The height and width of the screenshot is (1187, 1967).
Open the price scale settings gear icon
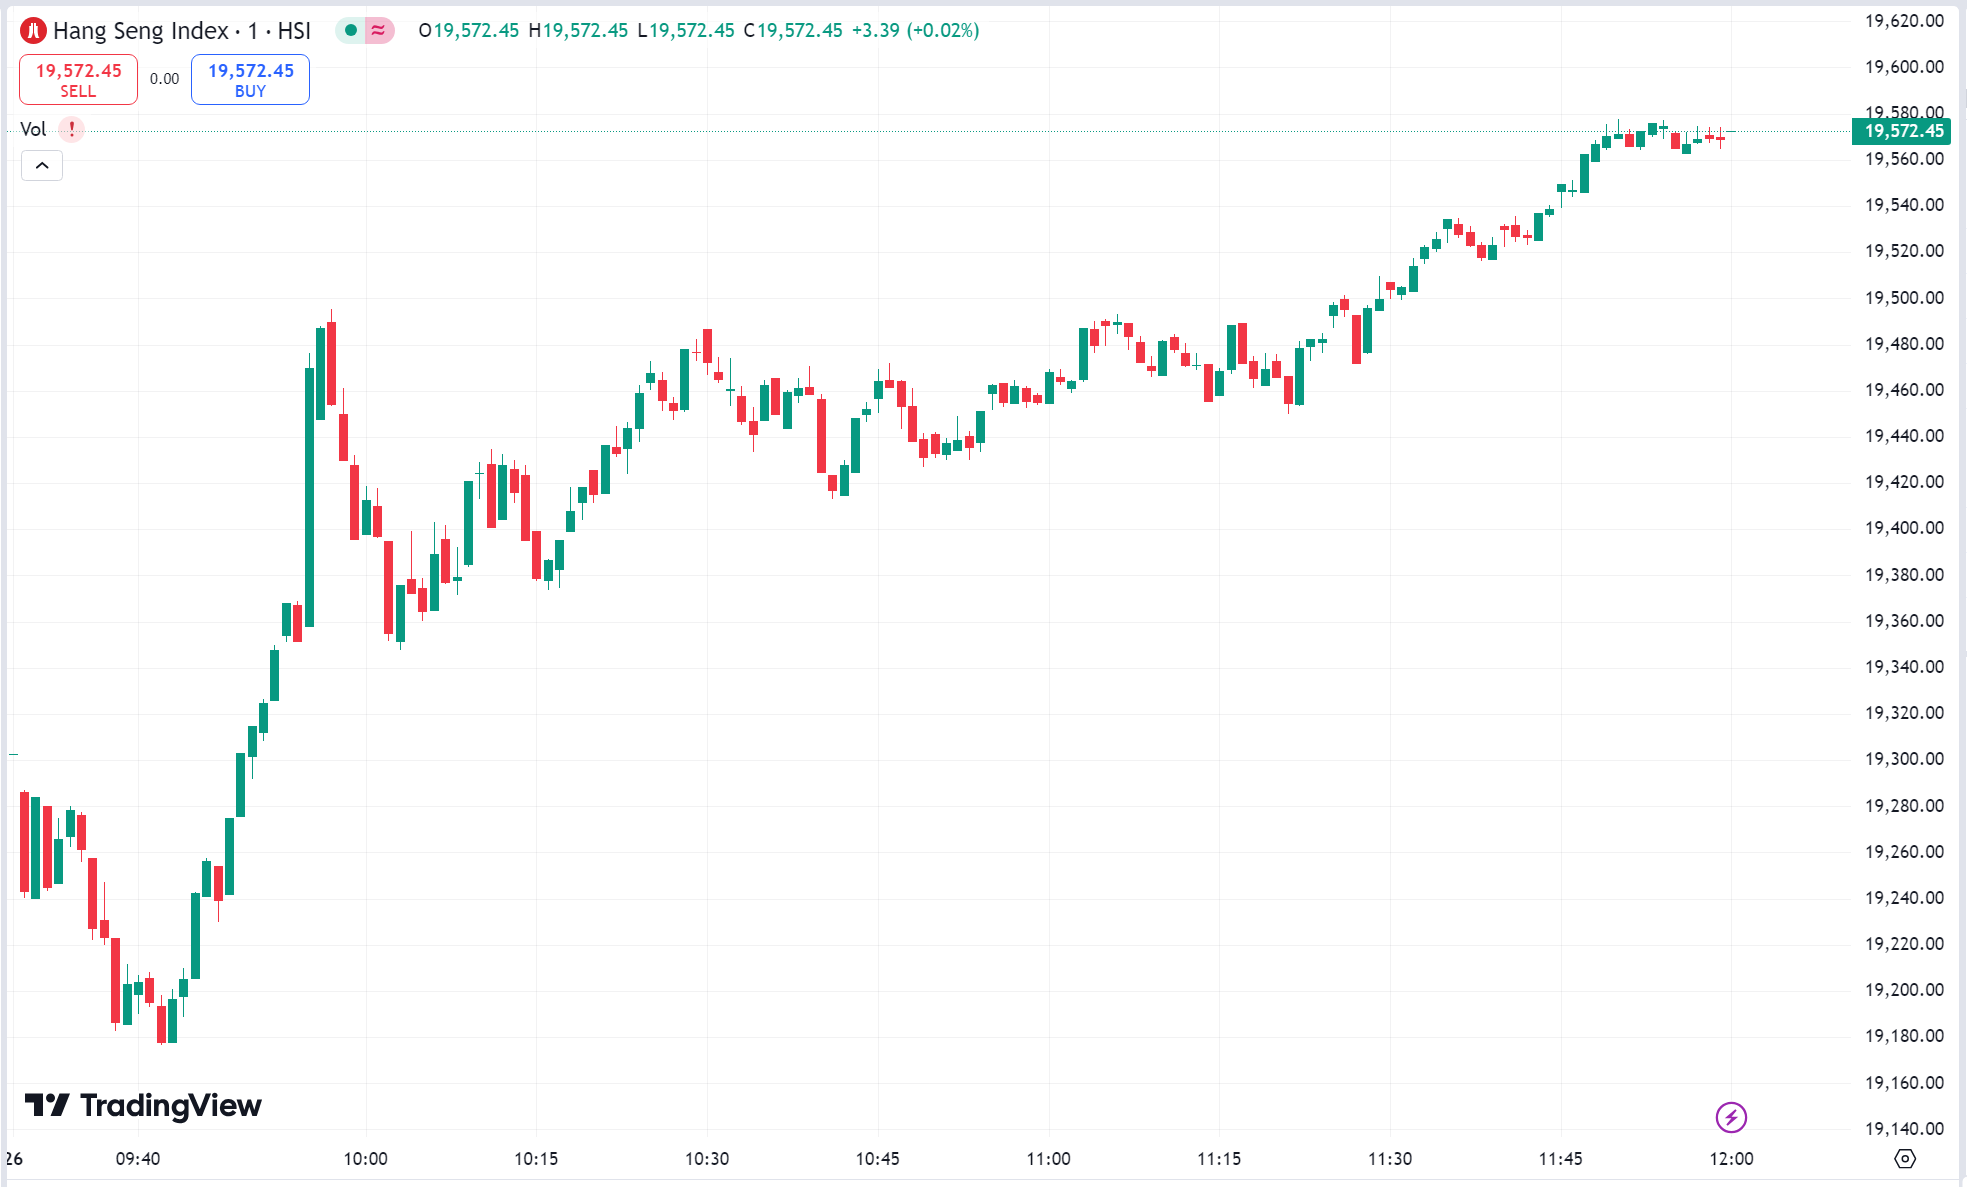[1905, 1158]
